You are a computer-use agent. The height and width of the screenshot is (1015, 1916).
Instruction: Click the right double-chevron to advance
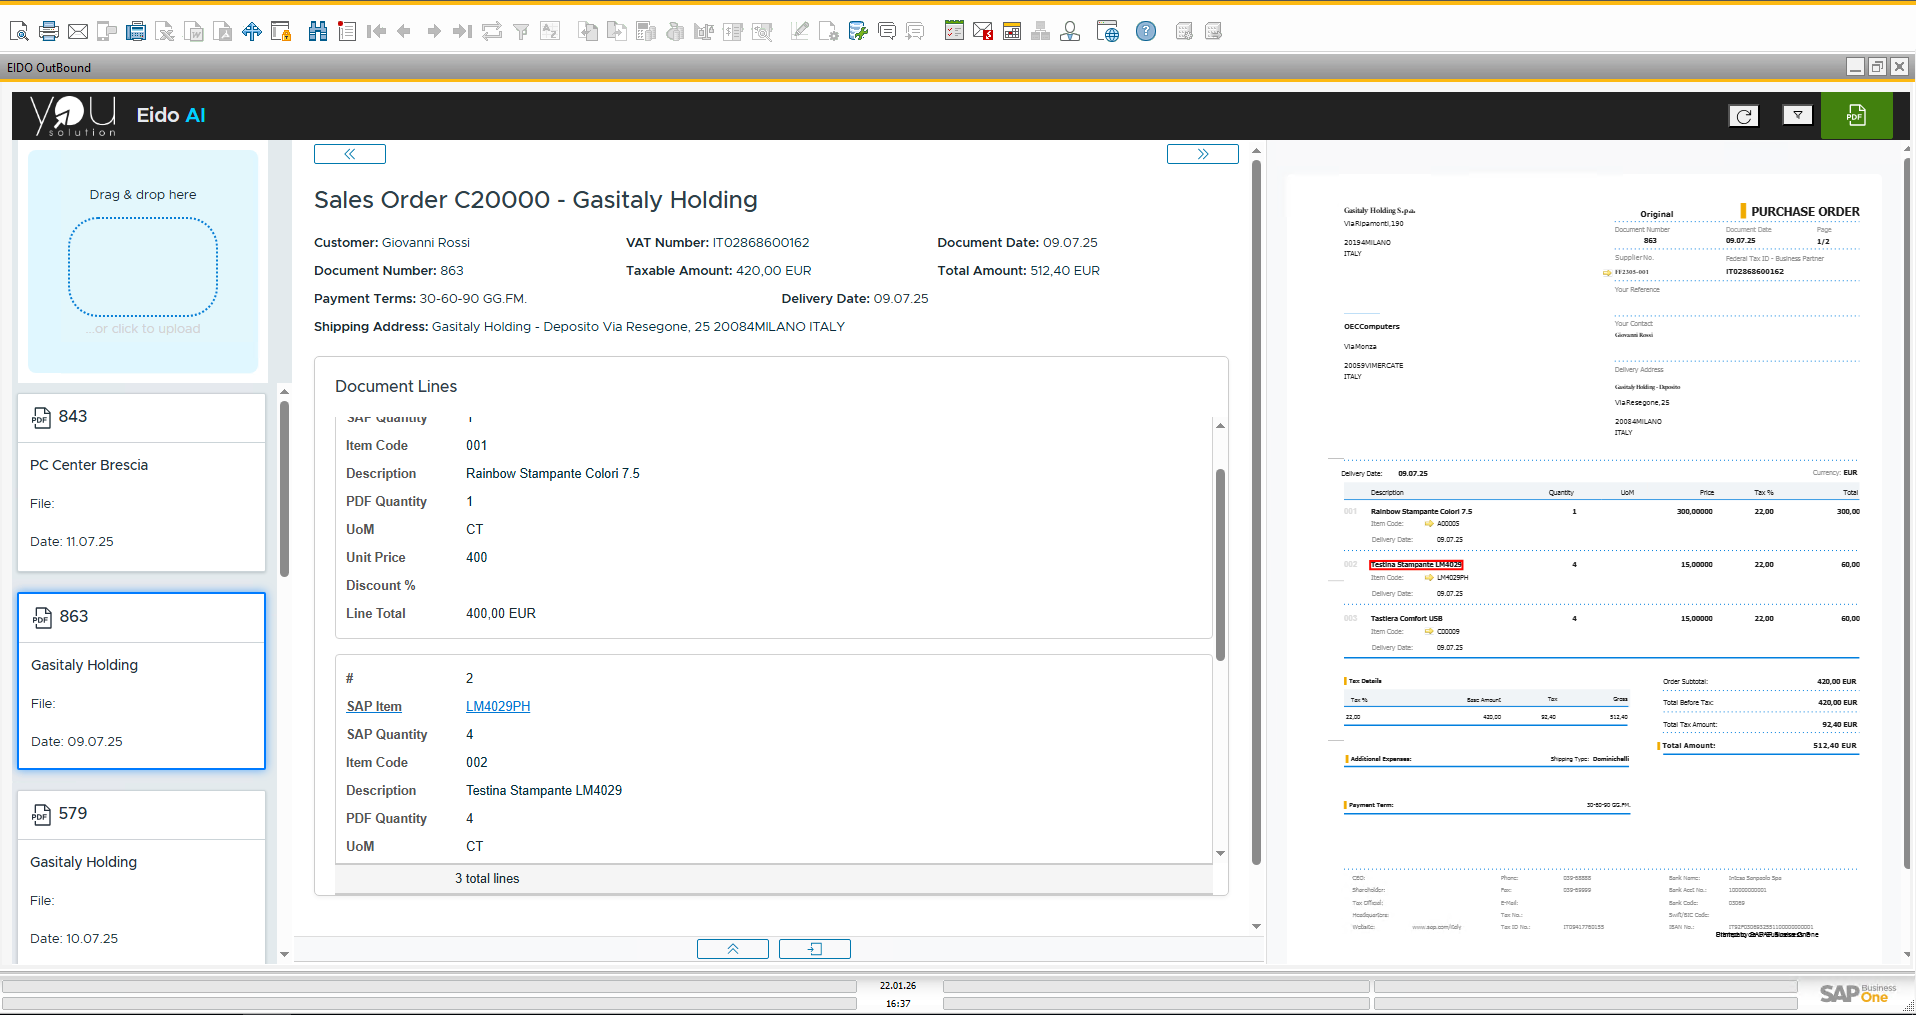coord(1202,153)
